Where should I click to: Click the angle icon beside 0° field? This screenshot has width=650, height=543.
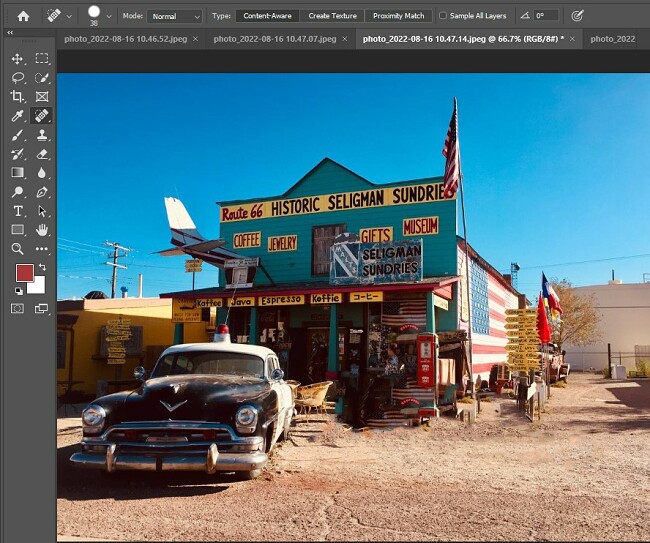525,16
